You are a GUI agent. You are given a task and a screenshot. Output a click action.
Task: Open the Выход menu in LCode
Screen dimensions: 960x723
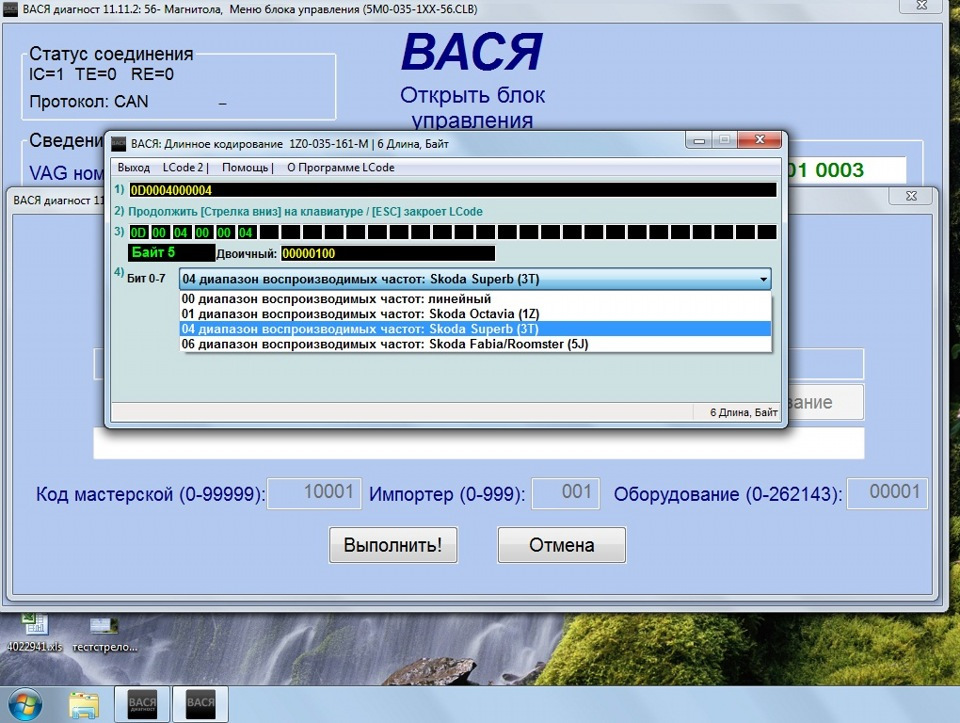click(x=133, y=168)
